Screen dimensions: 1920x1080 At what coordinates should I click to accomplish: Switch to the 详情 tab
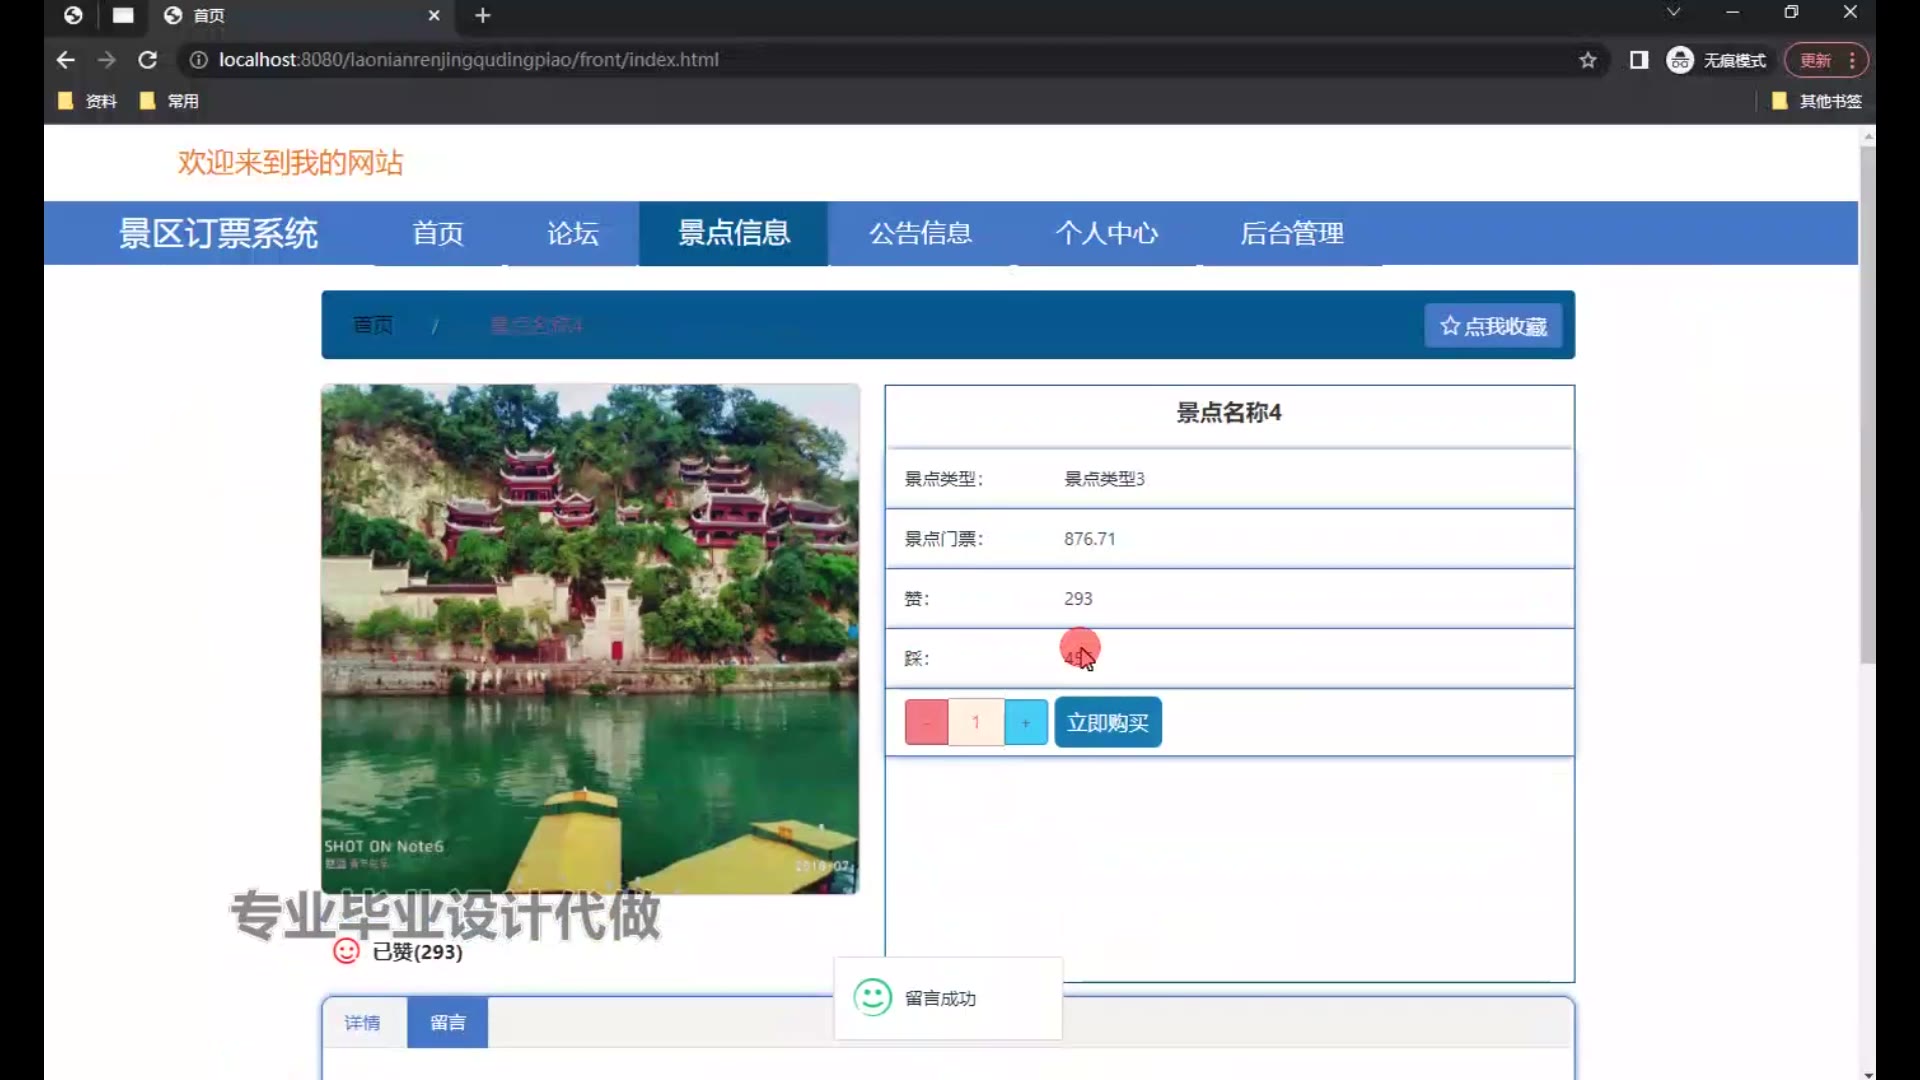click(x=363, y=1022)
